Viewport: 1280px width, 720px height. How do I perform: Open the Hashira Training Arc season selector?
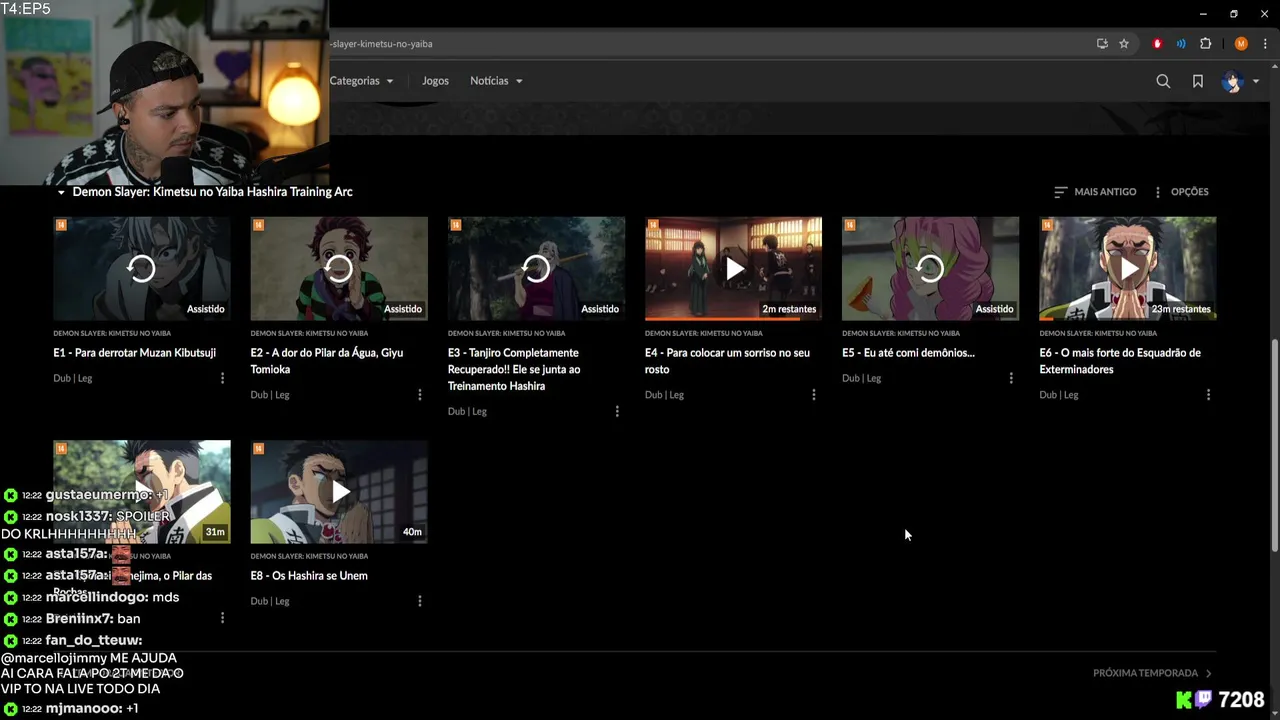pyautogui.click(x=204, y=192)
